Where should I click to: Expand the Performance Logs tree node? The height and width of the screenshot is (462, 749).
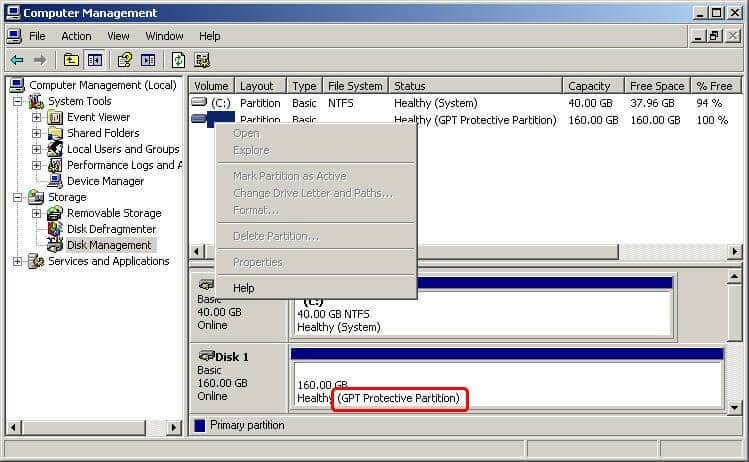coord(36,165)
